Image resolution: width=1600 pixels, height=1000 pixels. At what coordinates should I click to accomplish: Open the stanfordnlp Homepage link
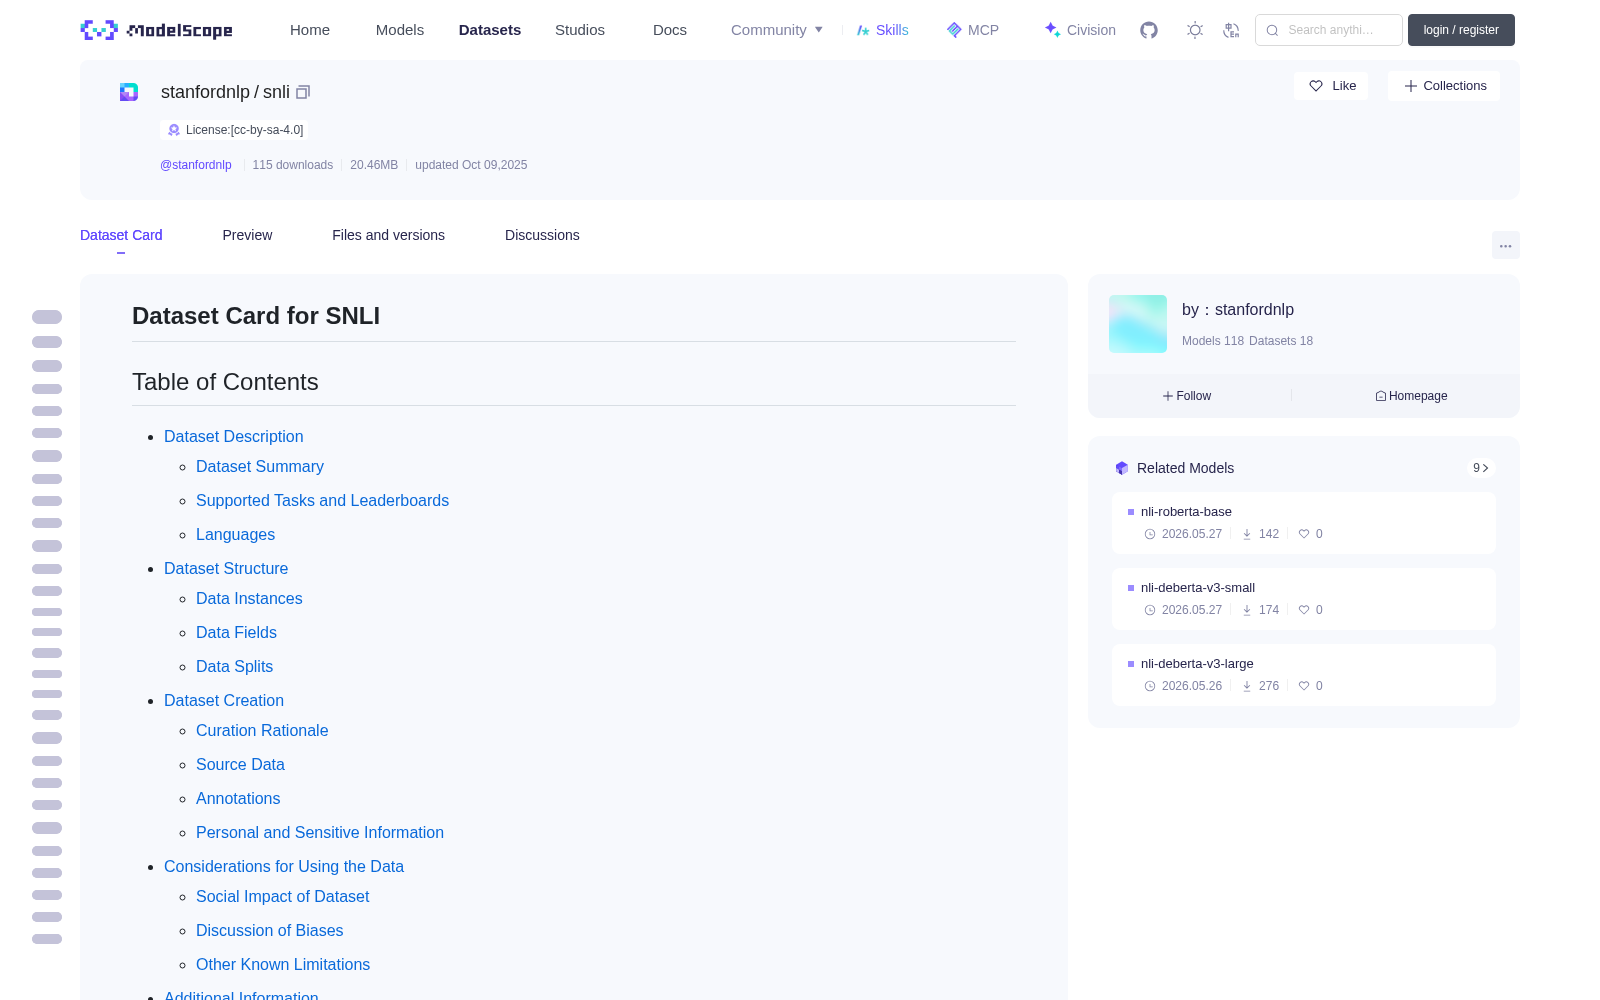tap(1411, 396)
